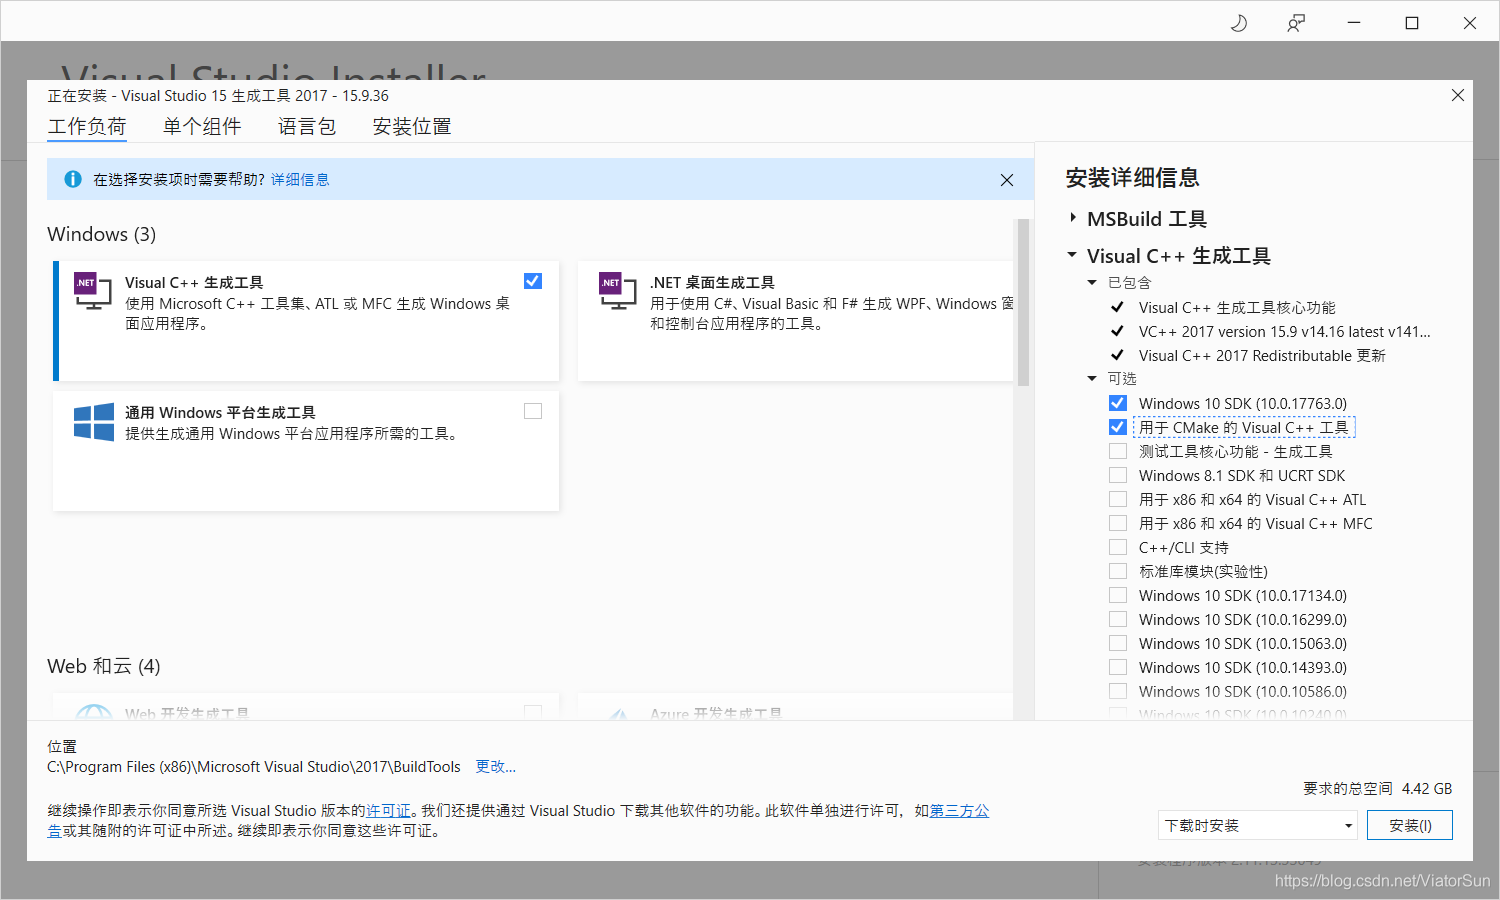Check C++/CLI 支持 option
The image size is (1500, 900).
click(1118, 547)
